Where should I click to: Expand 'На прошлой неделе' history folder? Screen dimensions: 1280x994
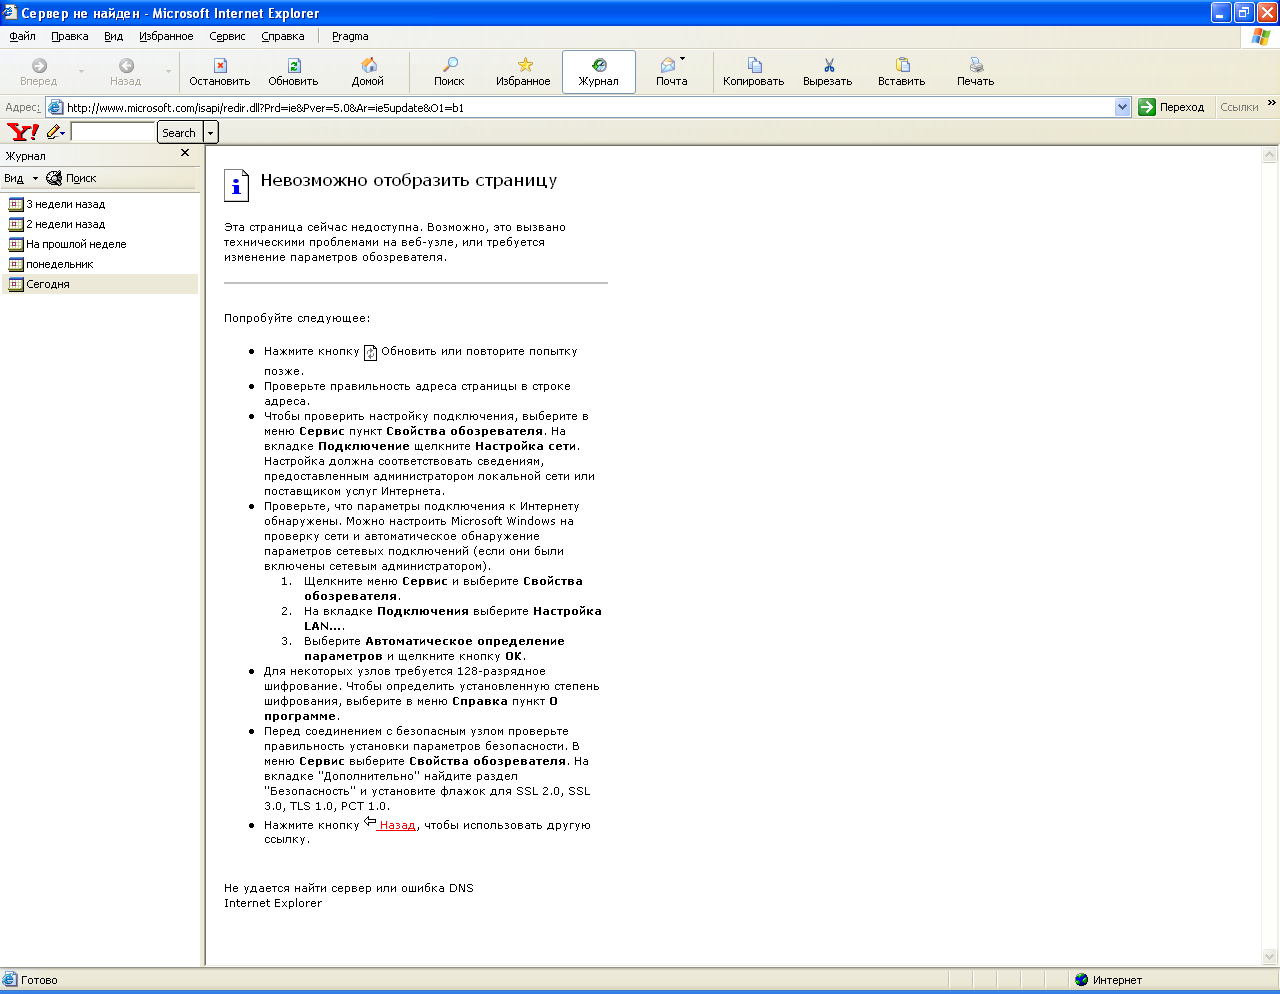coord(68,244)
